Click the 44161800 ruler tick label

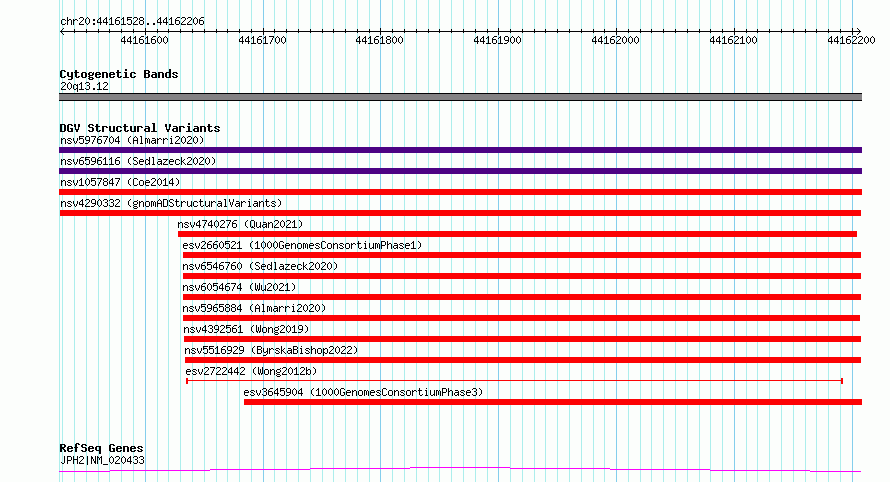pos(379,40)
